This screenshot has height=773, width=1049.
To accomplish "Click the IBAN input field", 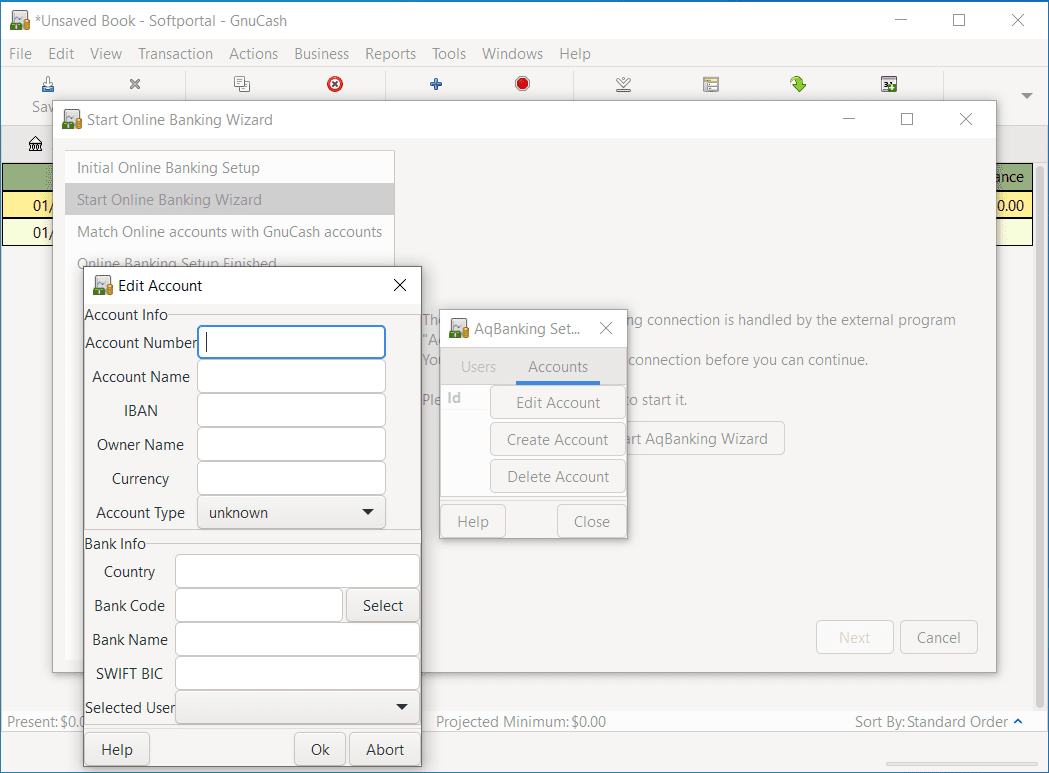I will tap(291, 410).
